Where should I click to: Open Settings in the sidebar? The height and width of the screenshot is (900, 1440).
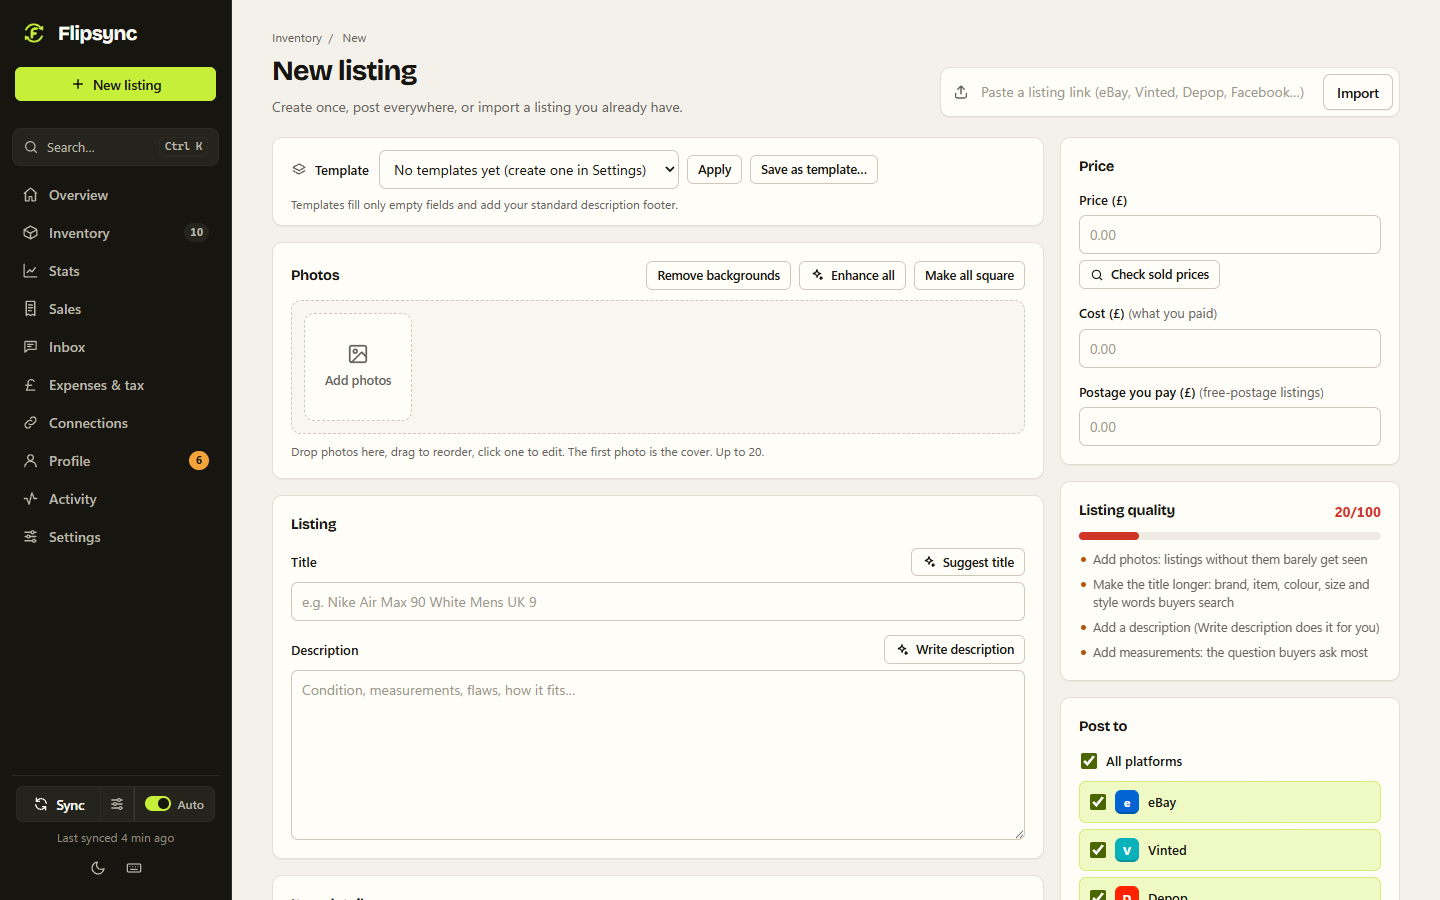tap(116, 537)
